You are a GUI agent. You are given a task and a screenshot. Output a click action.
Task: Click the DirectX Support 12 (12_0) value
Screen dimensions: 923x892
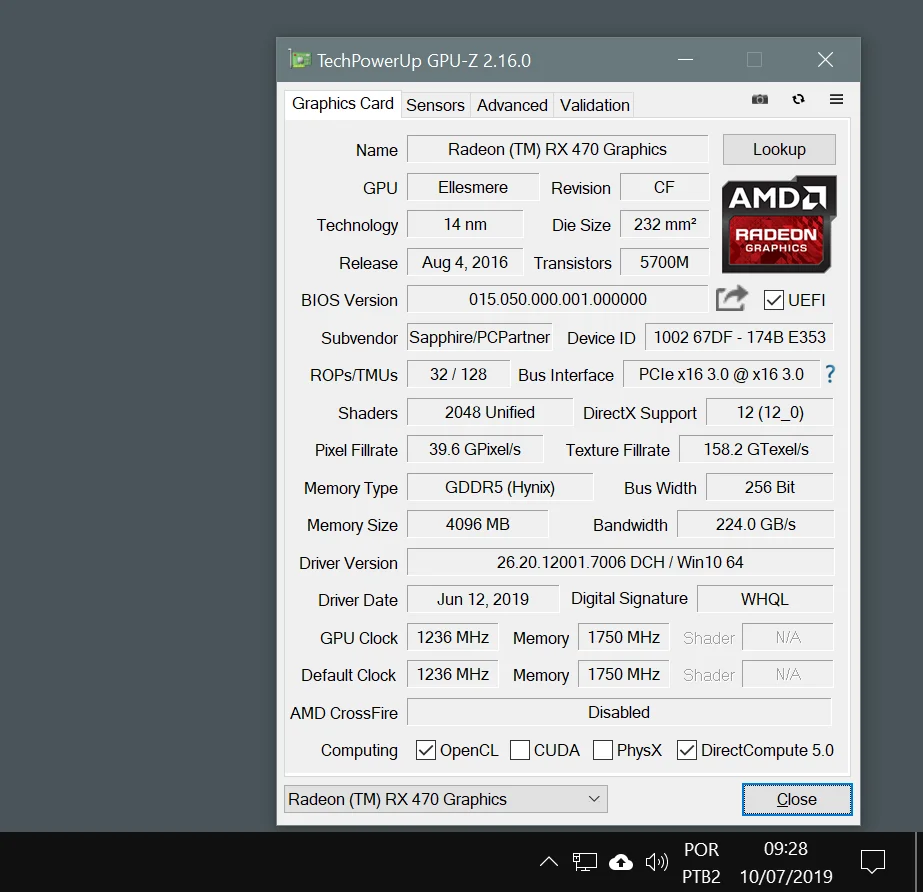(x=770, y=412)
